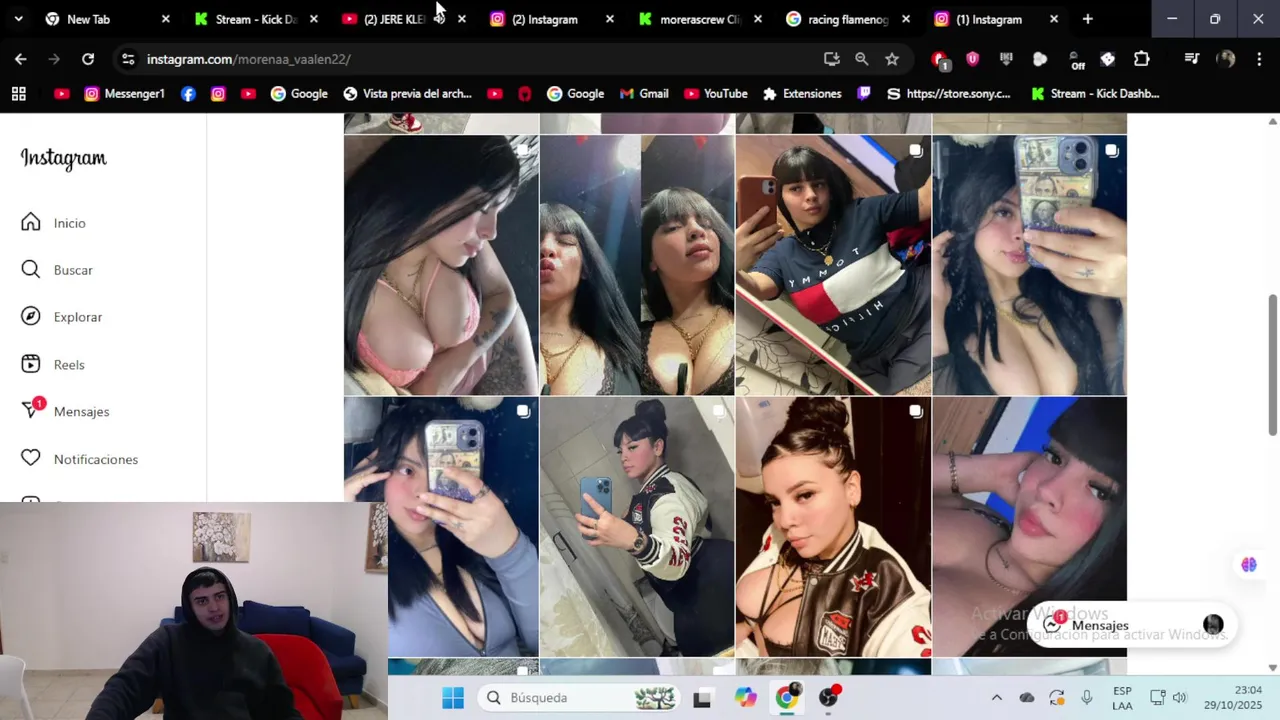This screenshot has width=1280, height=720.
Task: Open post with pink top selfie
Action: point(441,265)
